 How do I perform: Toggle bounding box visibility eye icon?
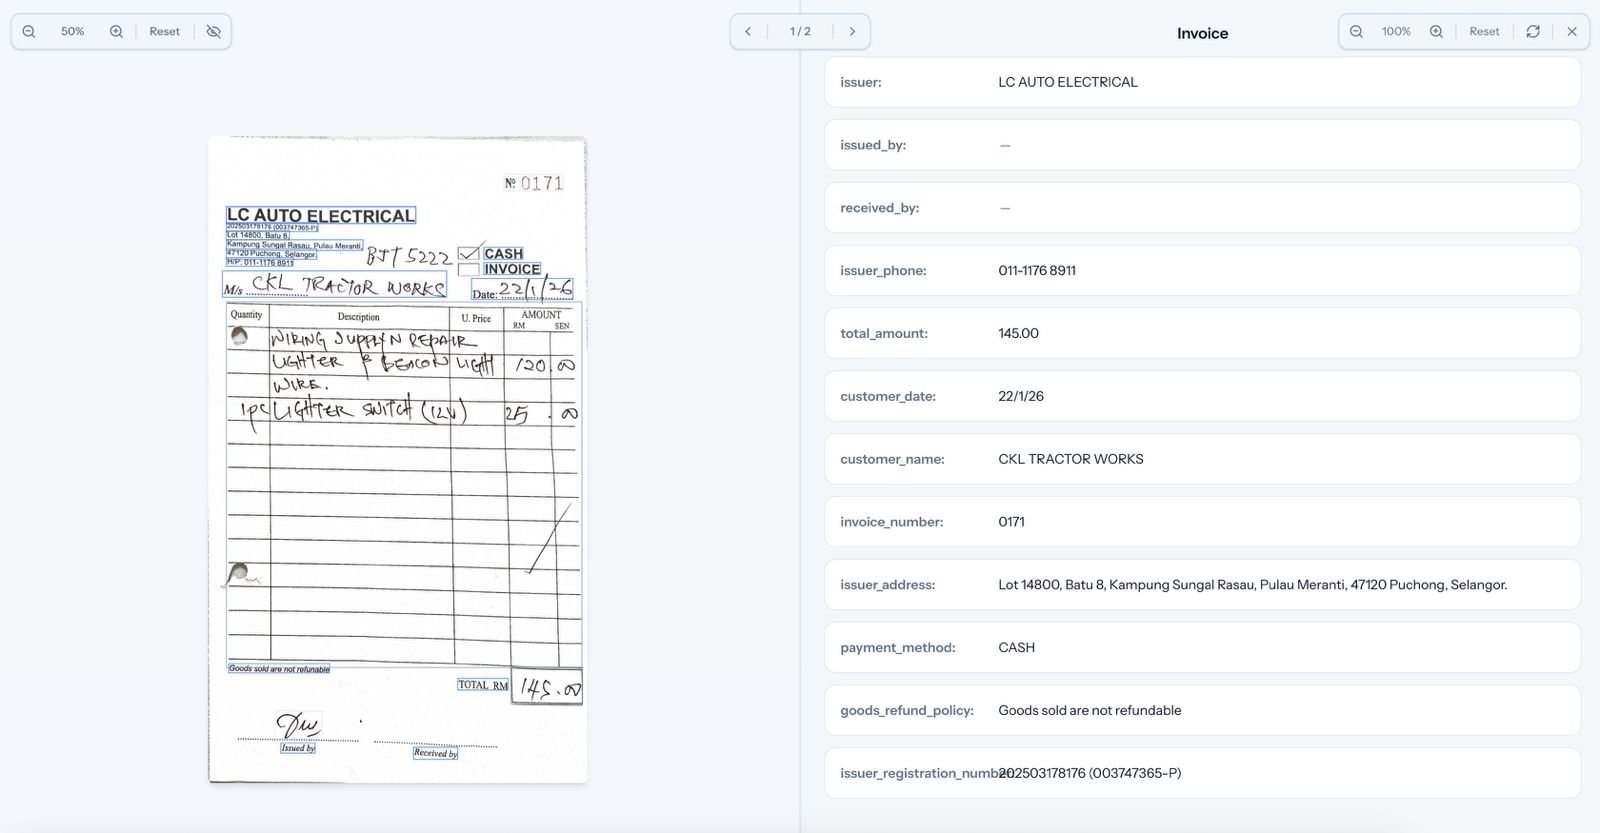coord(213,31)
